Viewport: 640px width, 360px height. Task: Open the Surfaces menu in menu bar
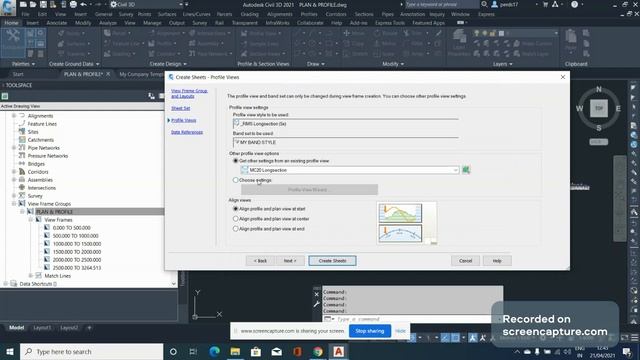point(167,14)
